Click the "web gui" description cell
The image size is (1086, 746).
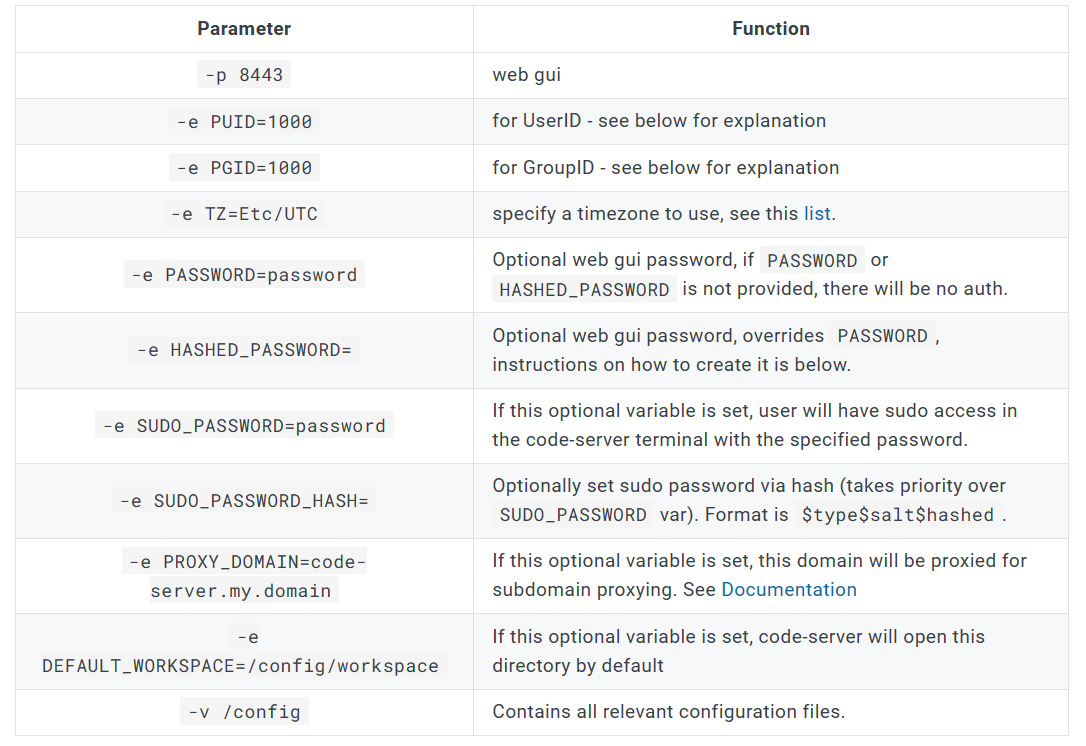point(525,76)
